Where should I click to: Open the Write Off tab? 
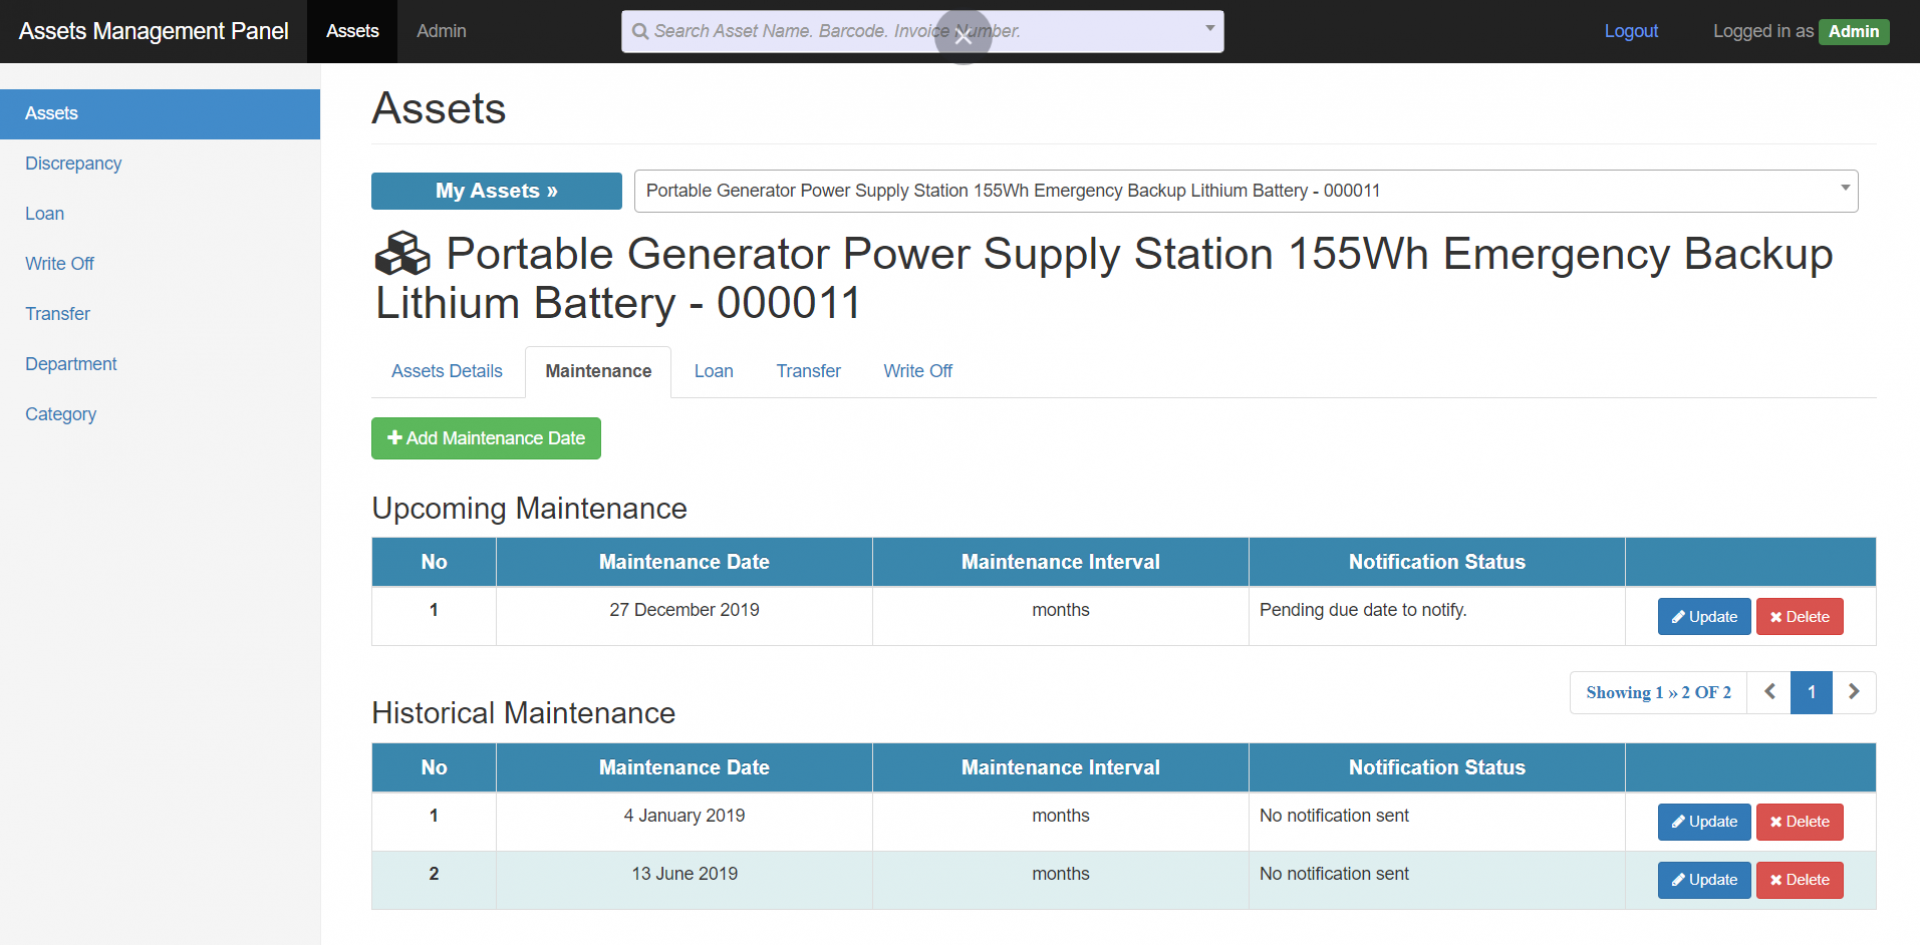[x=917, y=371]
